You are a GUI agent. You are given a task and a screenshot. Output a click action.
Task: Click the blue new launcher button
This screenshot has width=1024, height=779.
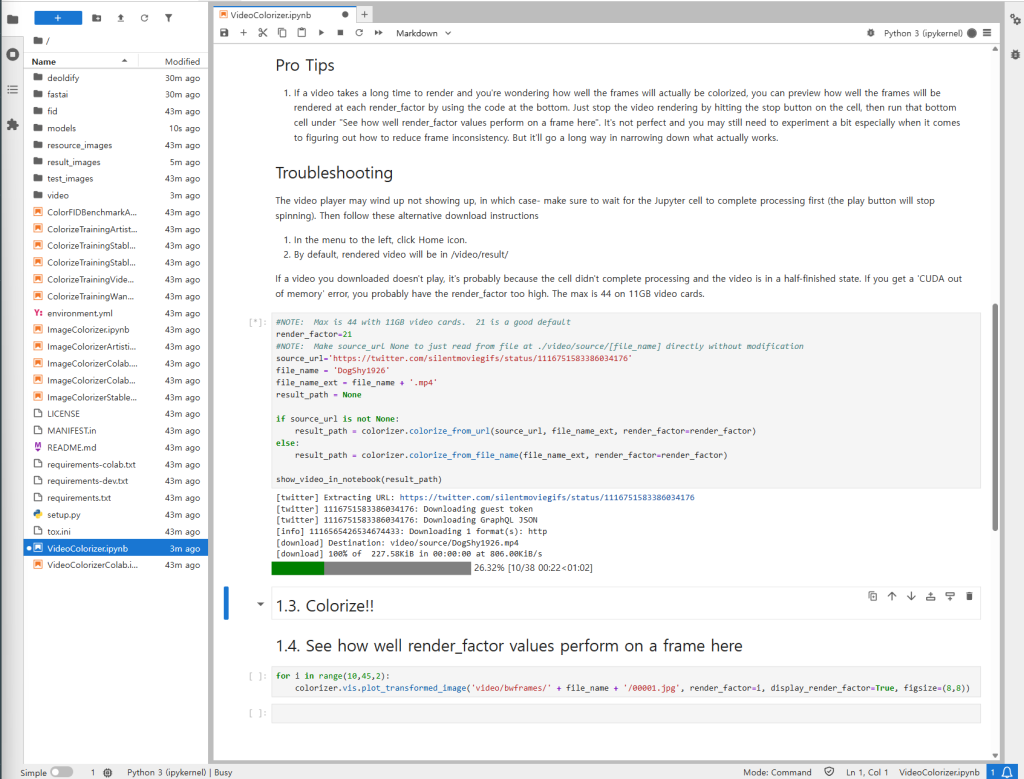tap(58, 18)
